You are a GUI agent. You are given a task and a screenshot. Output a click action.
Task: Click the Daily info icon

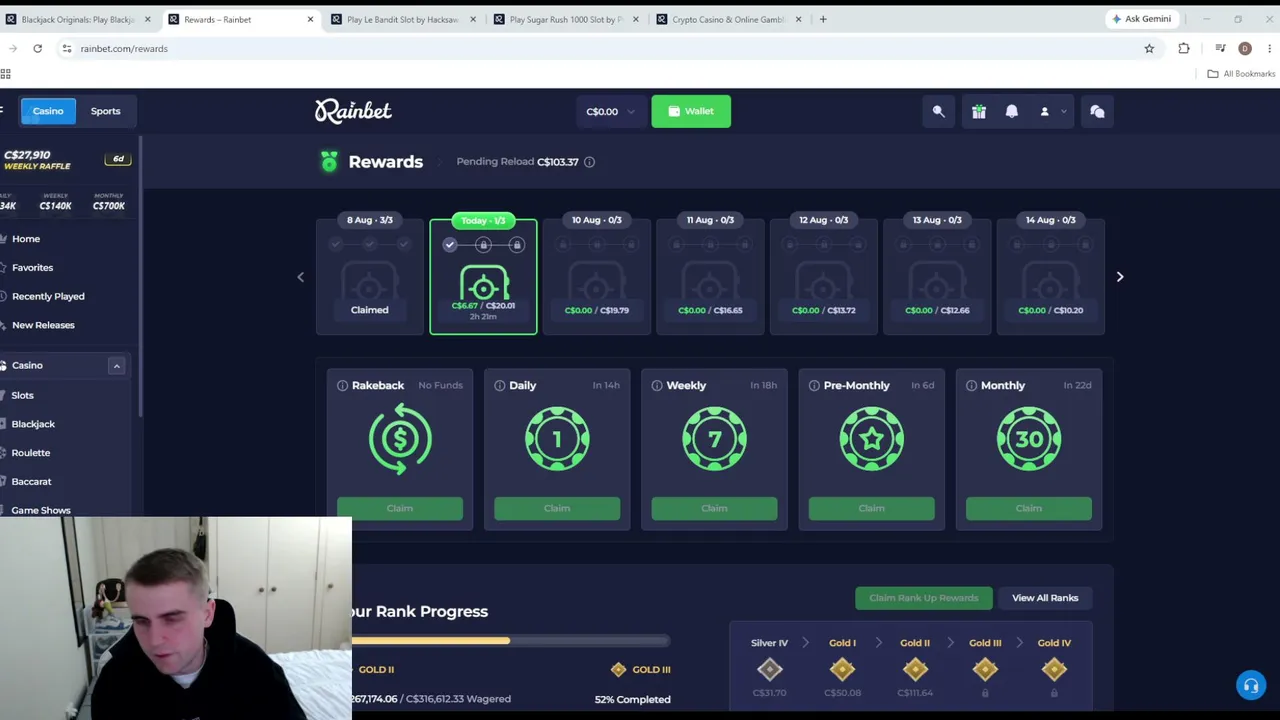coord(500,385)
